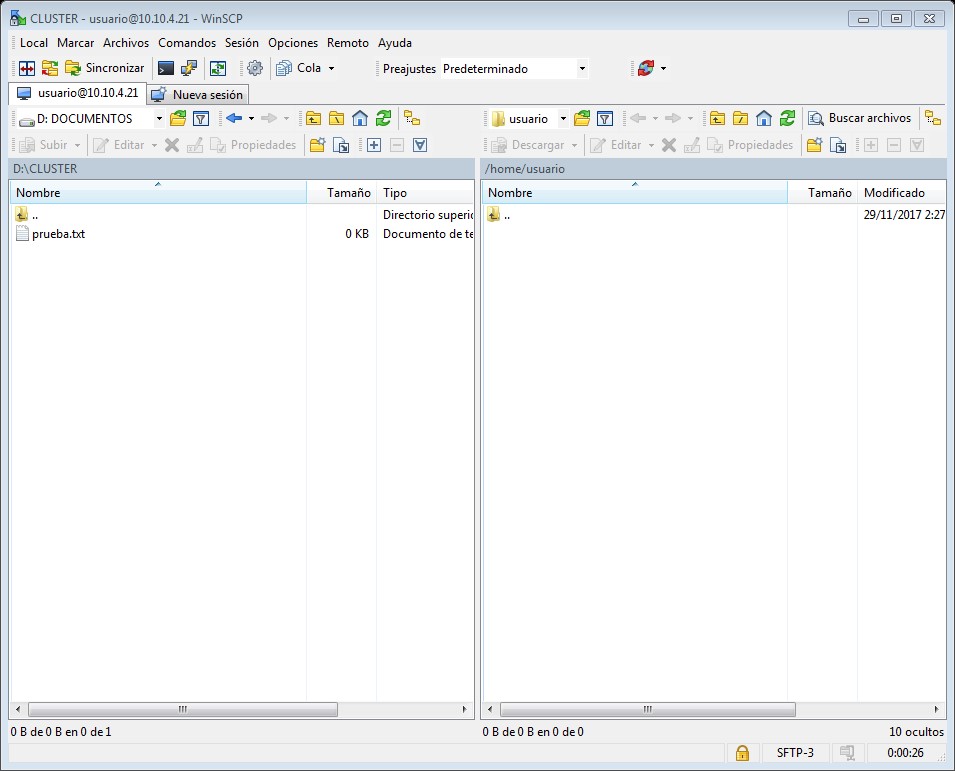Click local open directory folder icon
The width and height of the screenshot is (955, 771).
click(x=178, y=118)
